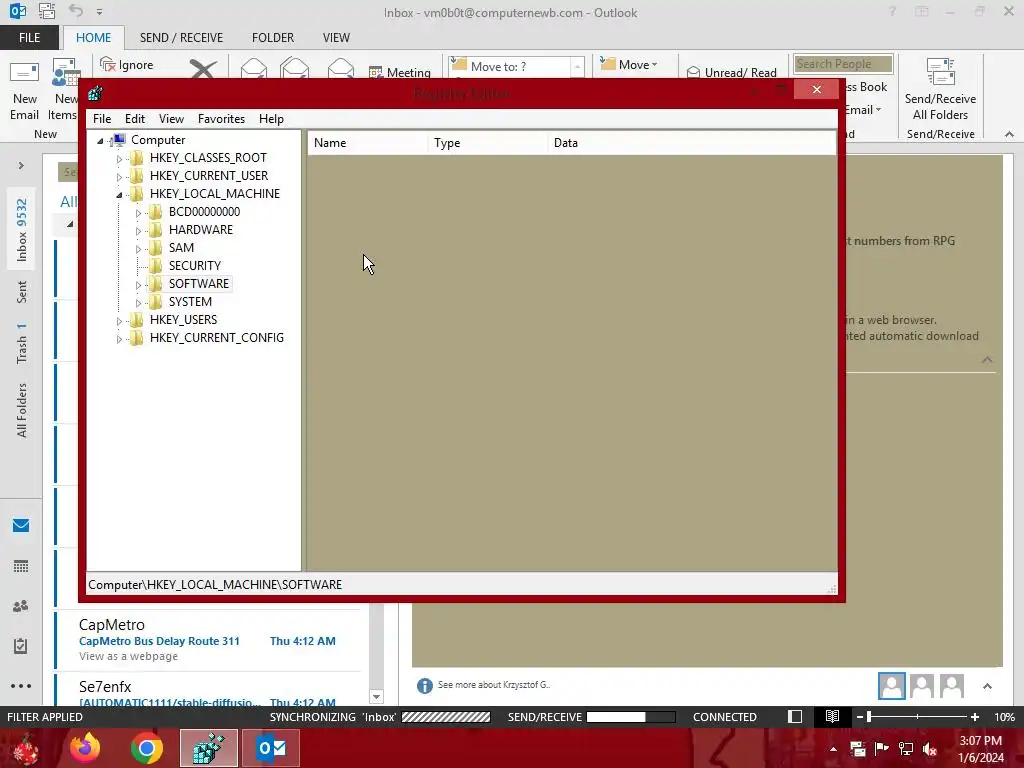Click the Type column header
The height and width of the screenshot is (768, 1024).
click(x=488, y=143)
